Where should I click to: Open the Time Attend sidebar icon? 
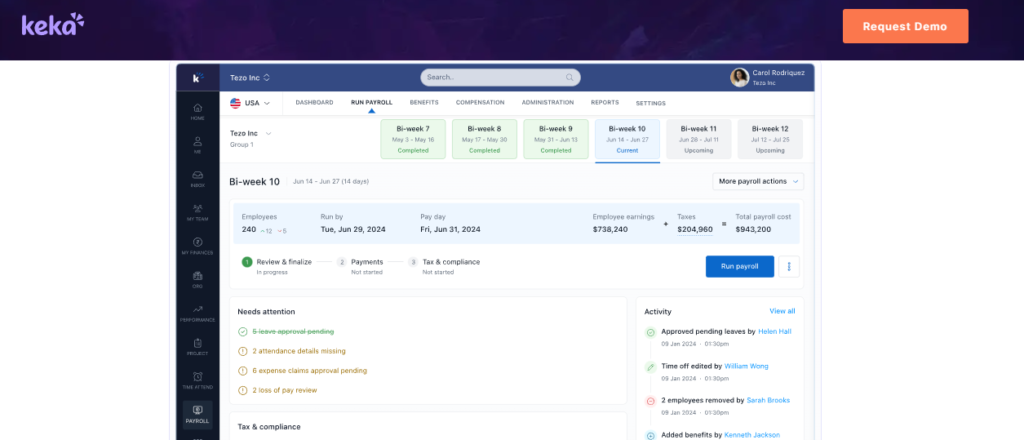pos(198,381)
